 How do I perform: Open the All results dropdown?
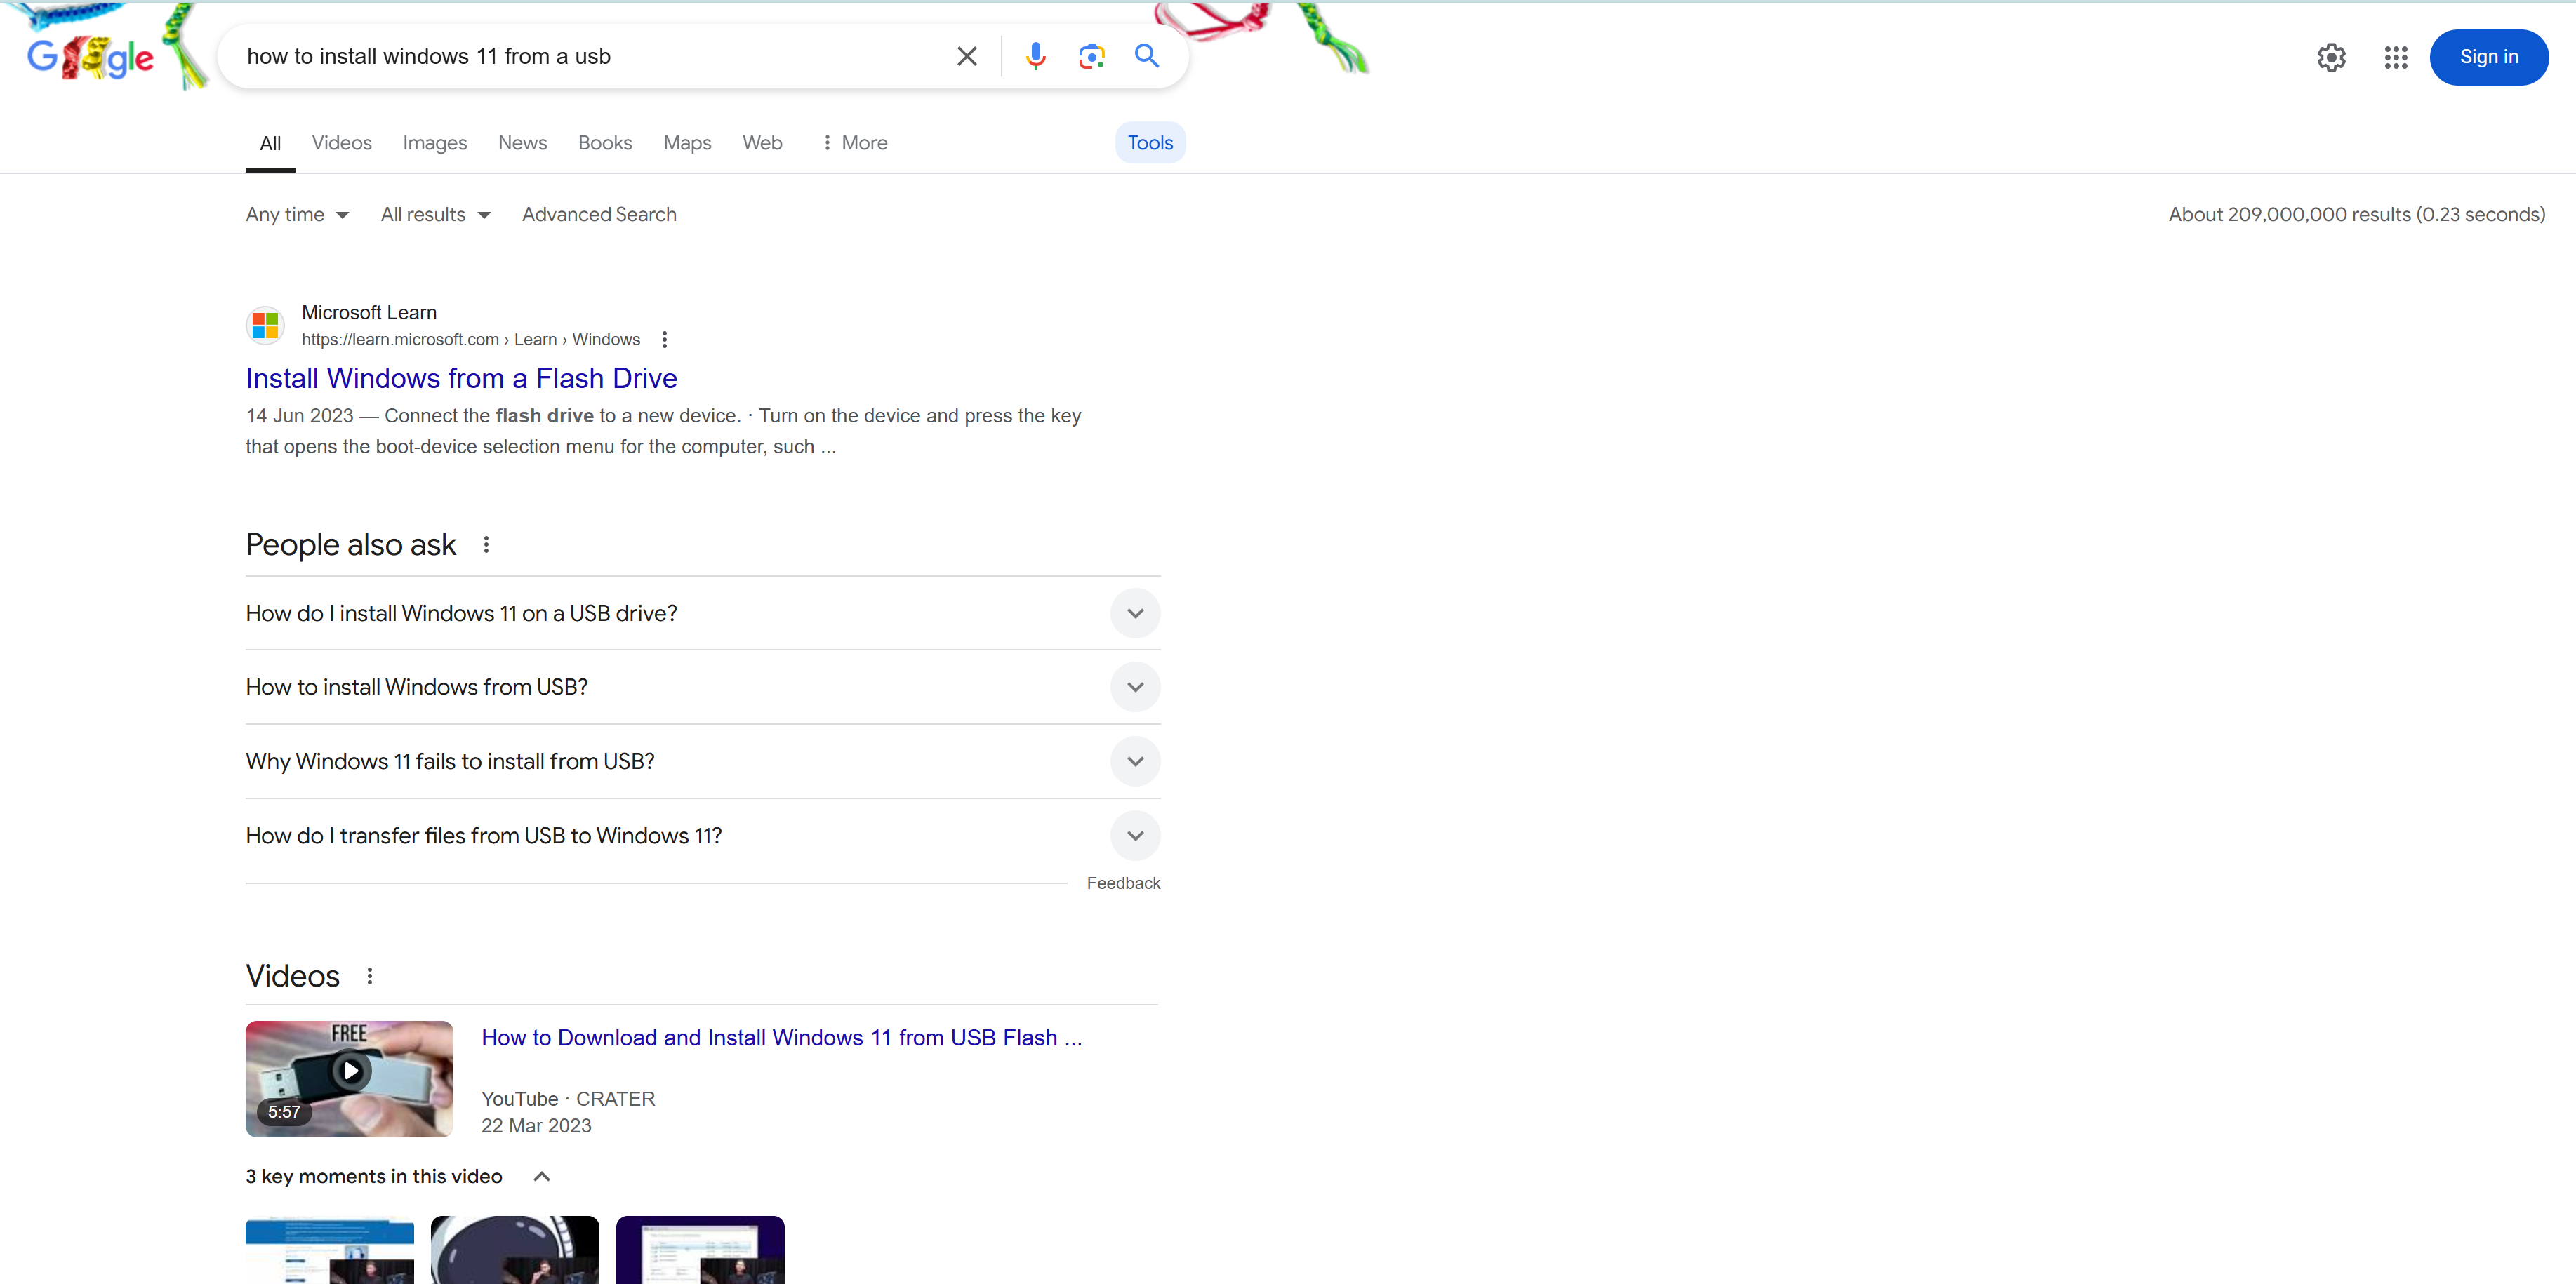pos(435,214)
